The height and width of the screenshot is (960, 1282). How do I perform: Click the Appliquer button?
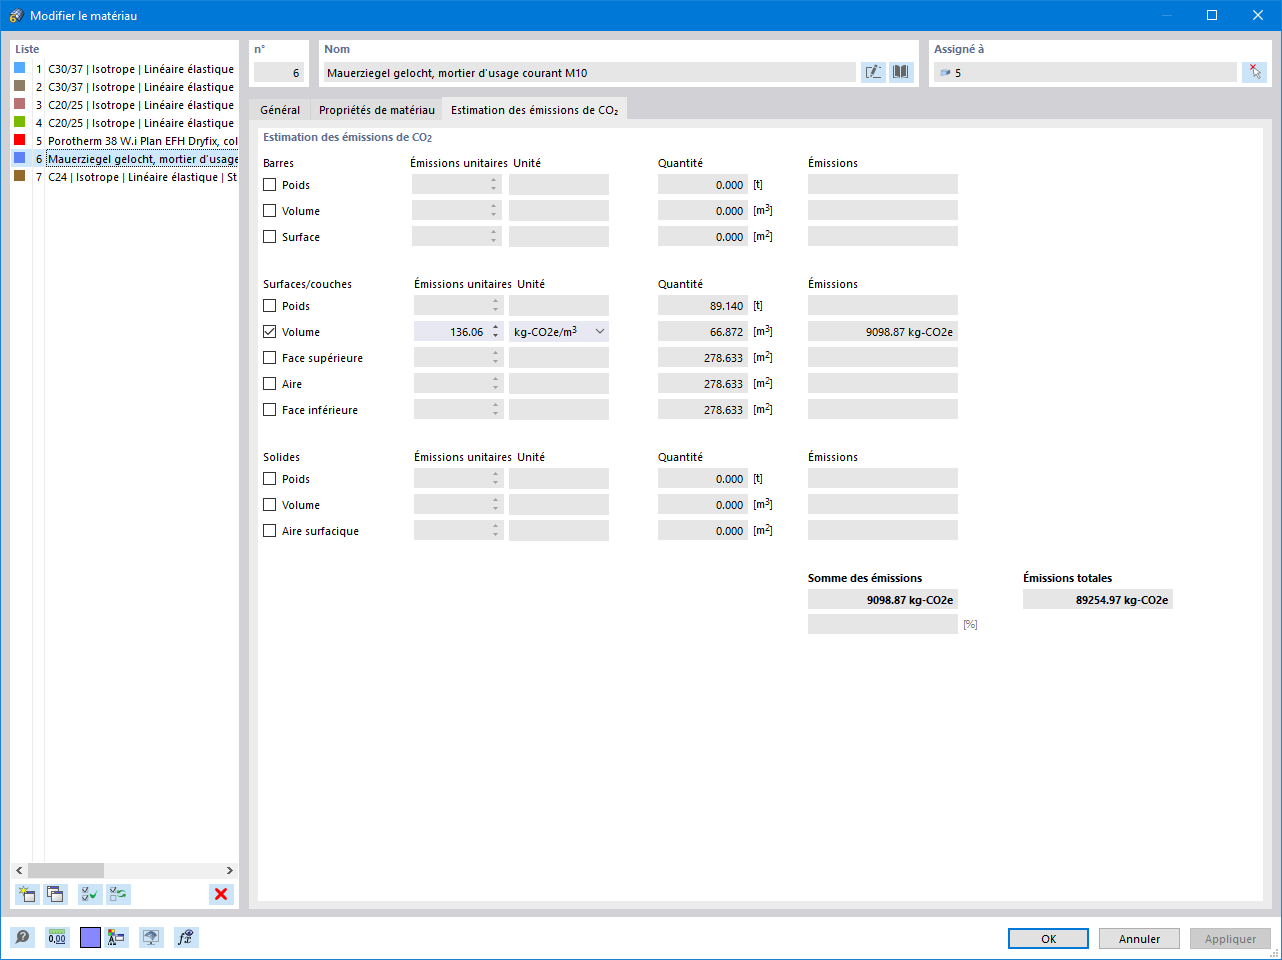1230,939
